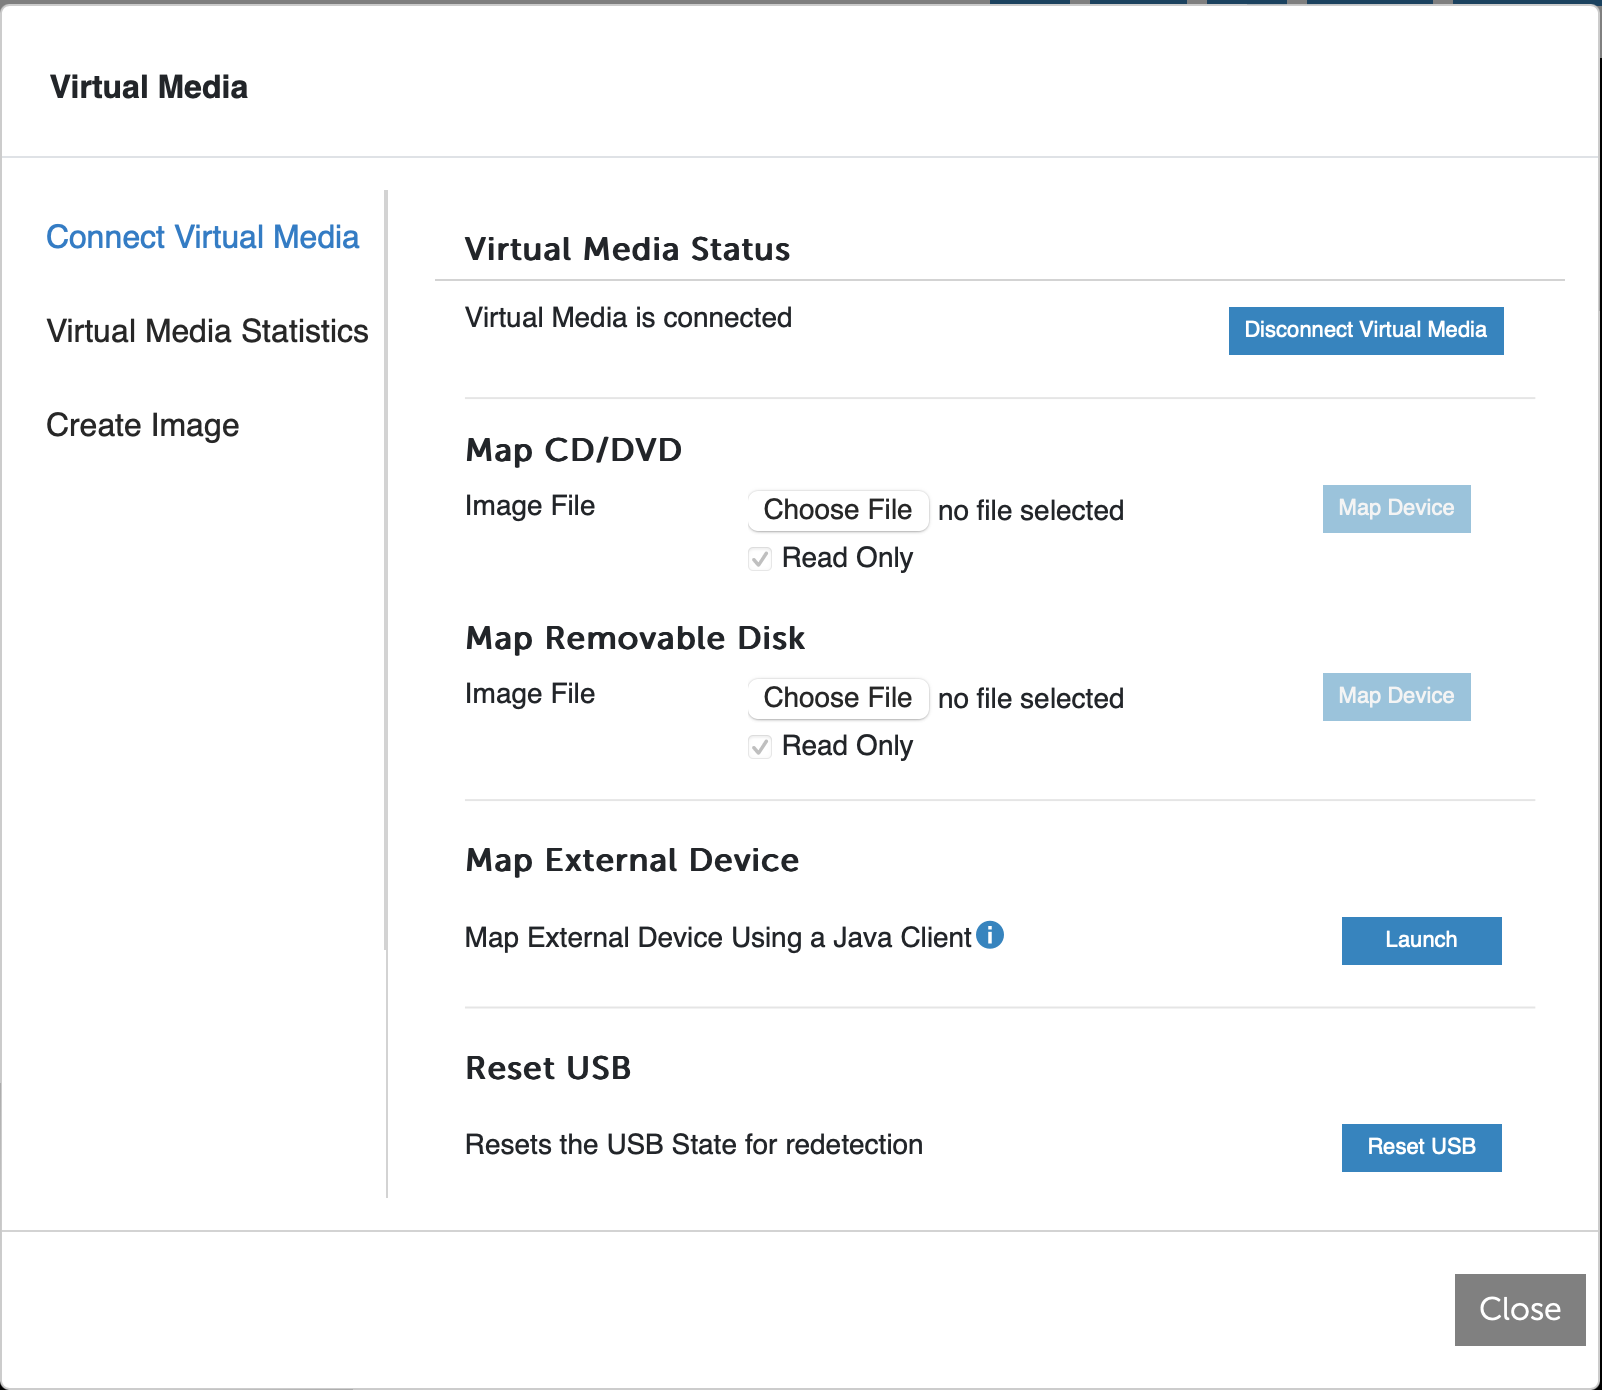
Task: Click Map Device for CD/DVD
Action: coord(1395,508)
